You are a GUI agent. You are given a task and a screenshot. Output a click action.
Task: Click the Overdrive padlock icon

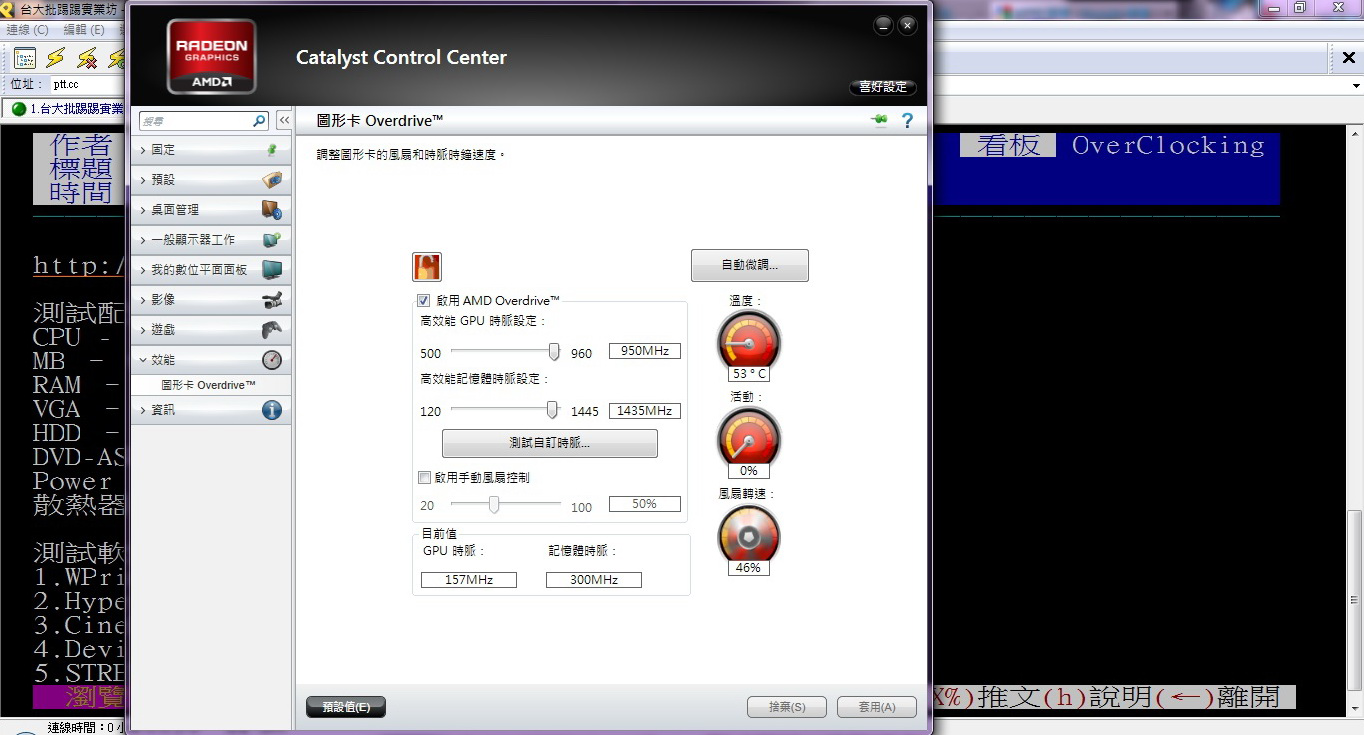pos(427,267)
